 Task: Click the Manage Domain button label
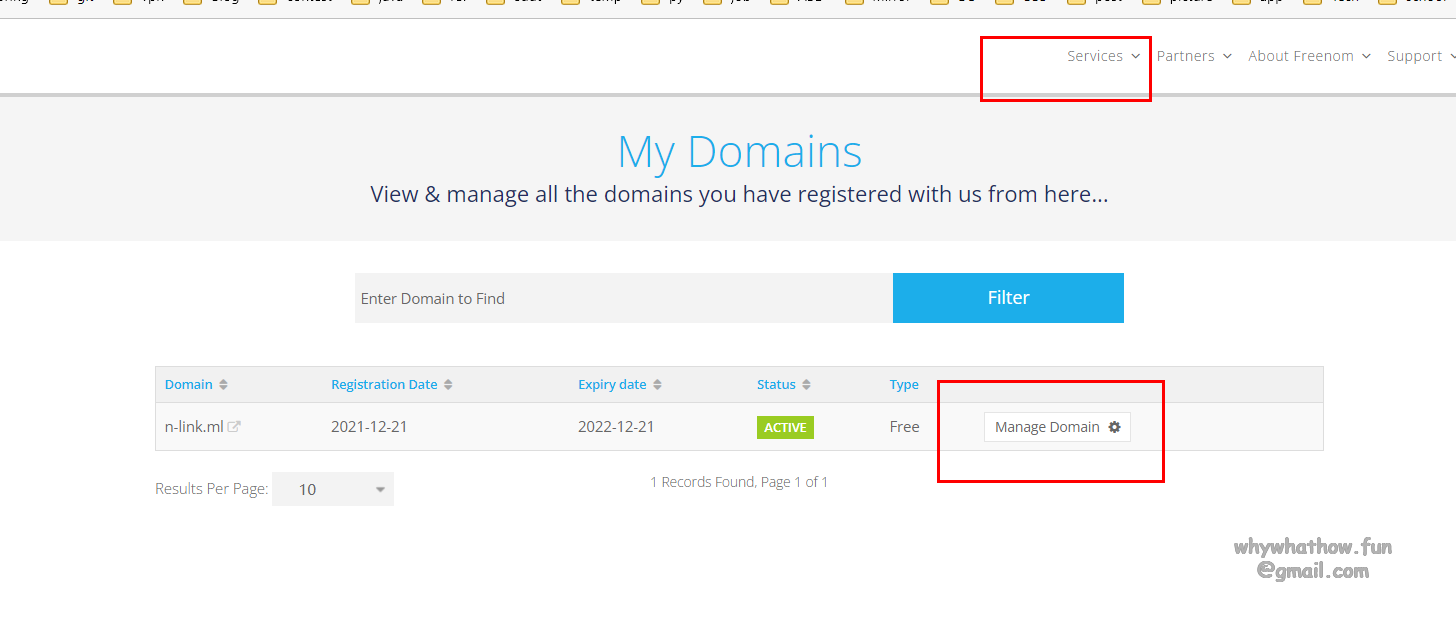tap(1046, 427)
